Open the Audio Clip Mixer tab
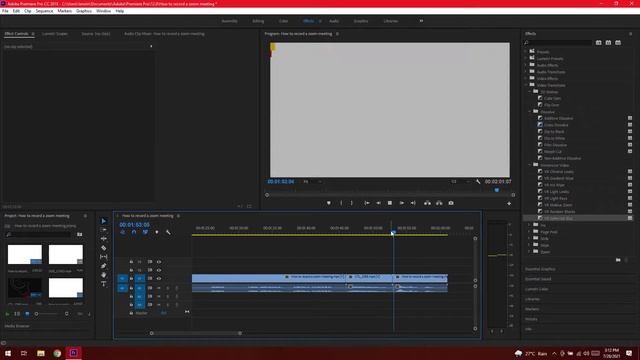Image resolution: width=640 pixels, height=360 pixels. coord(164,34)
